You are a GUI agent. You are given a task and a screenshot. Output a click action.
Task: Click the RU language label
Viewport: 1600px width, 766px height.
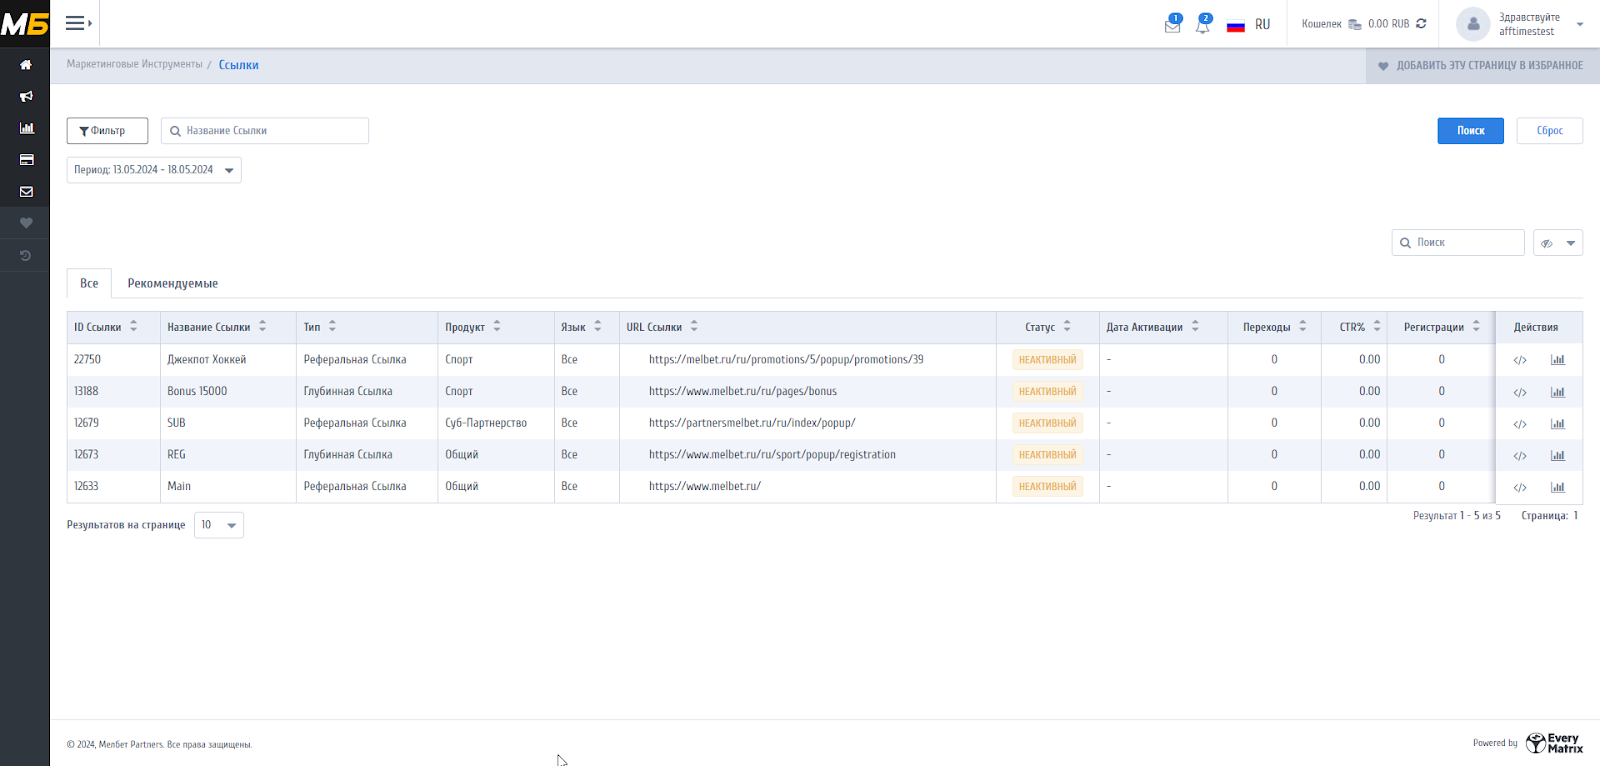[1263, 25]
